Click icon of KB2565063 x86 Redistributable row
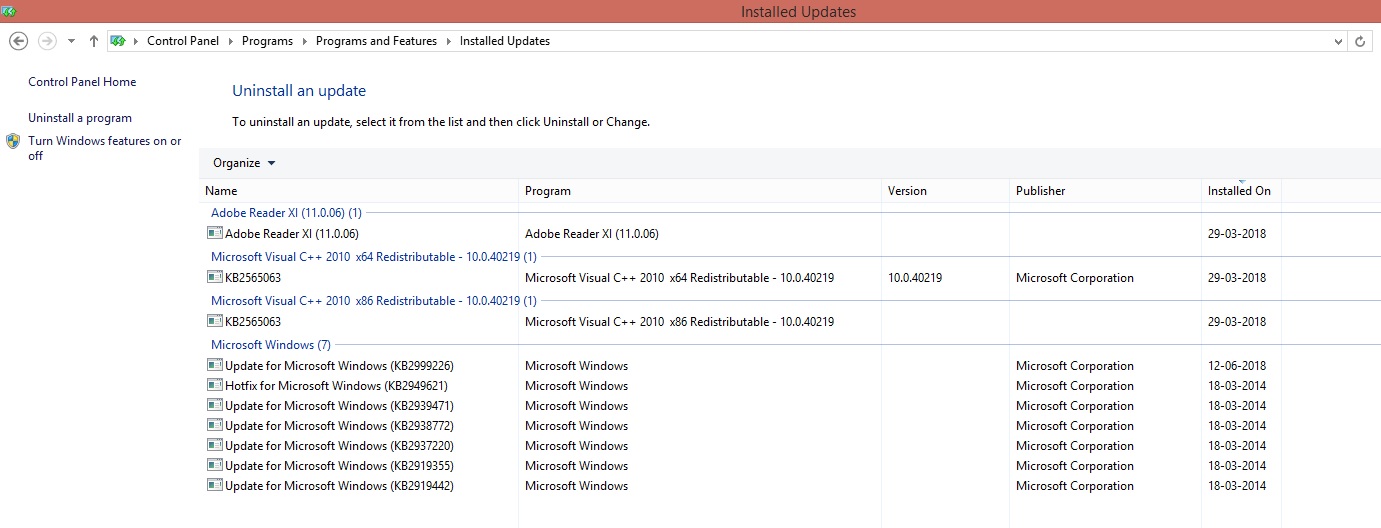Viewport: 1381px width, 528px height. point(214,321)
